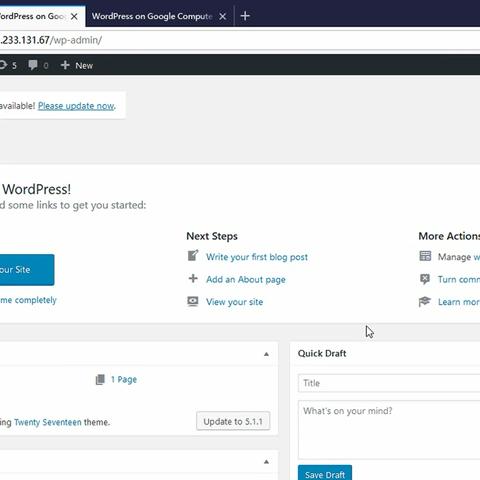Collapse the lower dashboard panel arrow
Image resolution: width=480 pixels, height=480 pixels.
[x=266, y=462]
